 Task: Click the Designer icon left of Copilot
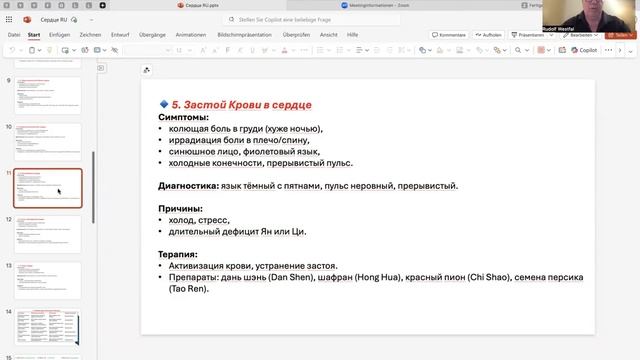point(562,50)
